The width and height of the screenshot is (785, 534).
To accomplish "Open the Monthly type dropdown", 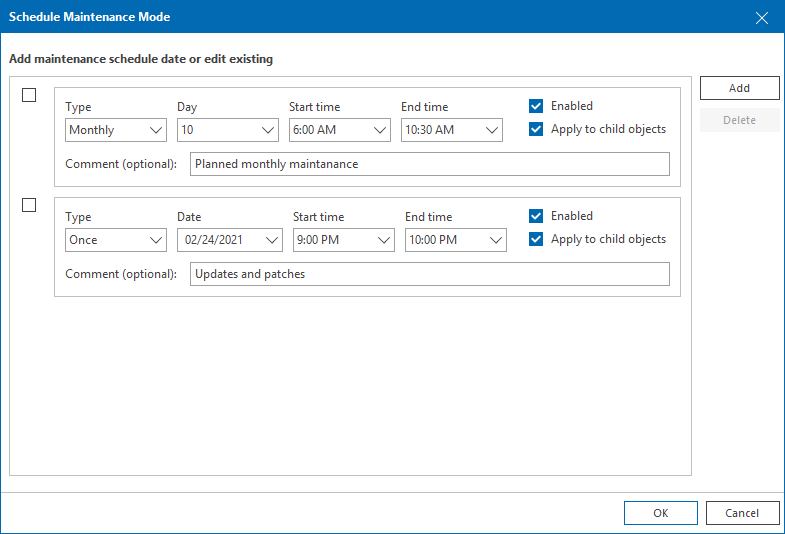I will coord(116,130).
